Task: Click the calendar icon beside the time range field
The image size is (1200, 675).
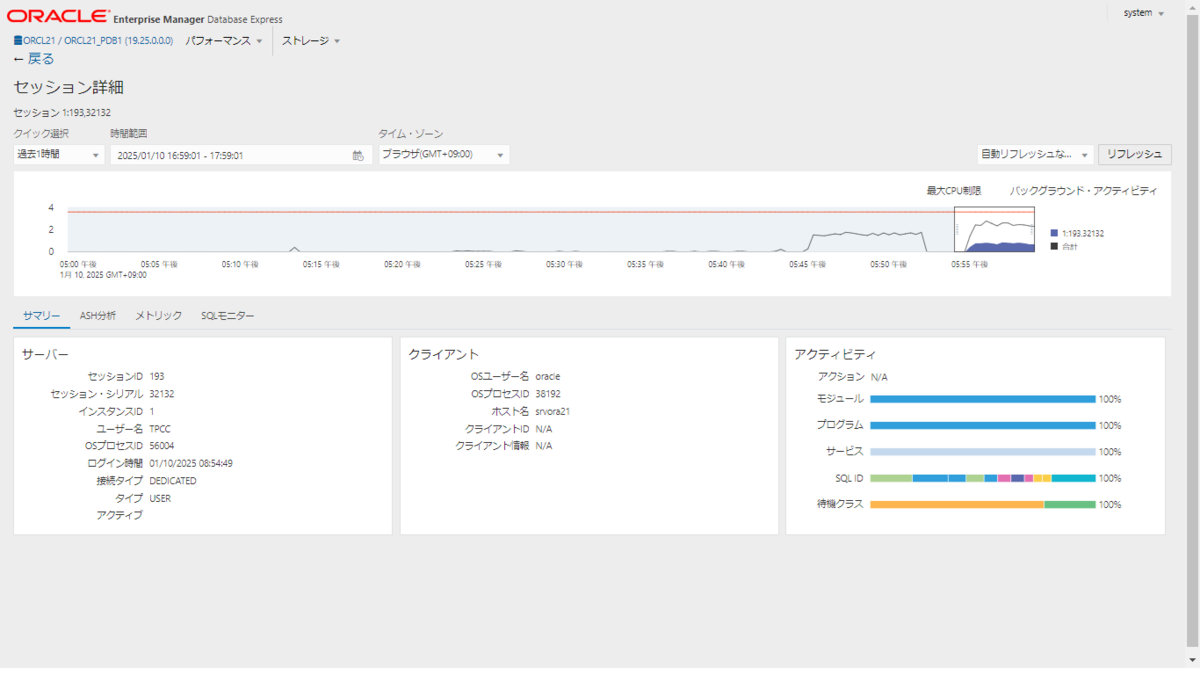Action: [x=358, y=154]
